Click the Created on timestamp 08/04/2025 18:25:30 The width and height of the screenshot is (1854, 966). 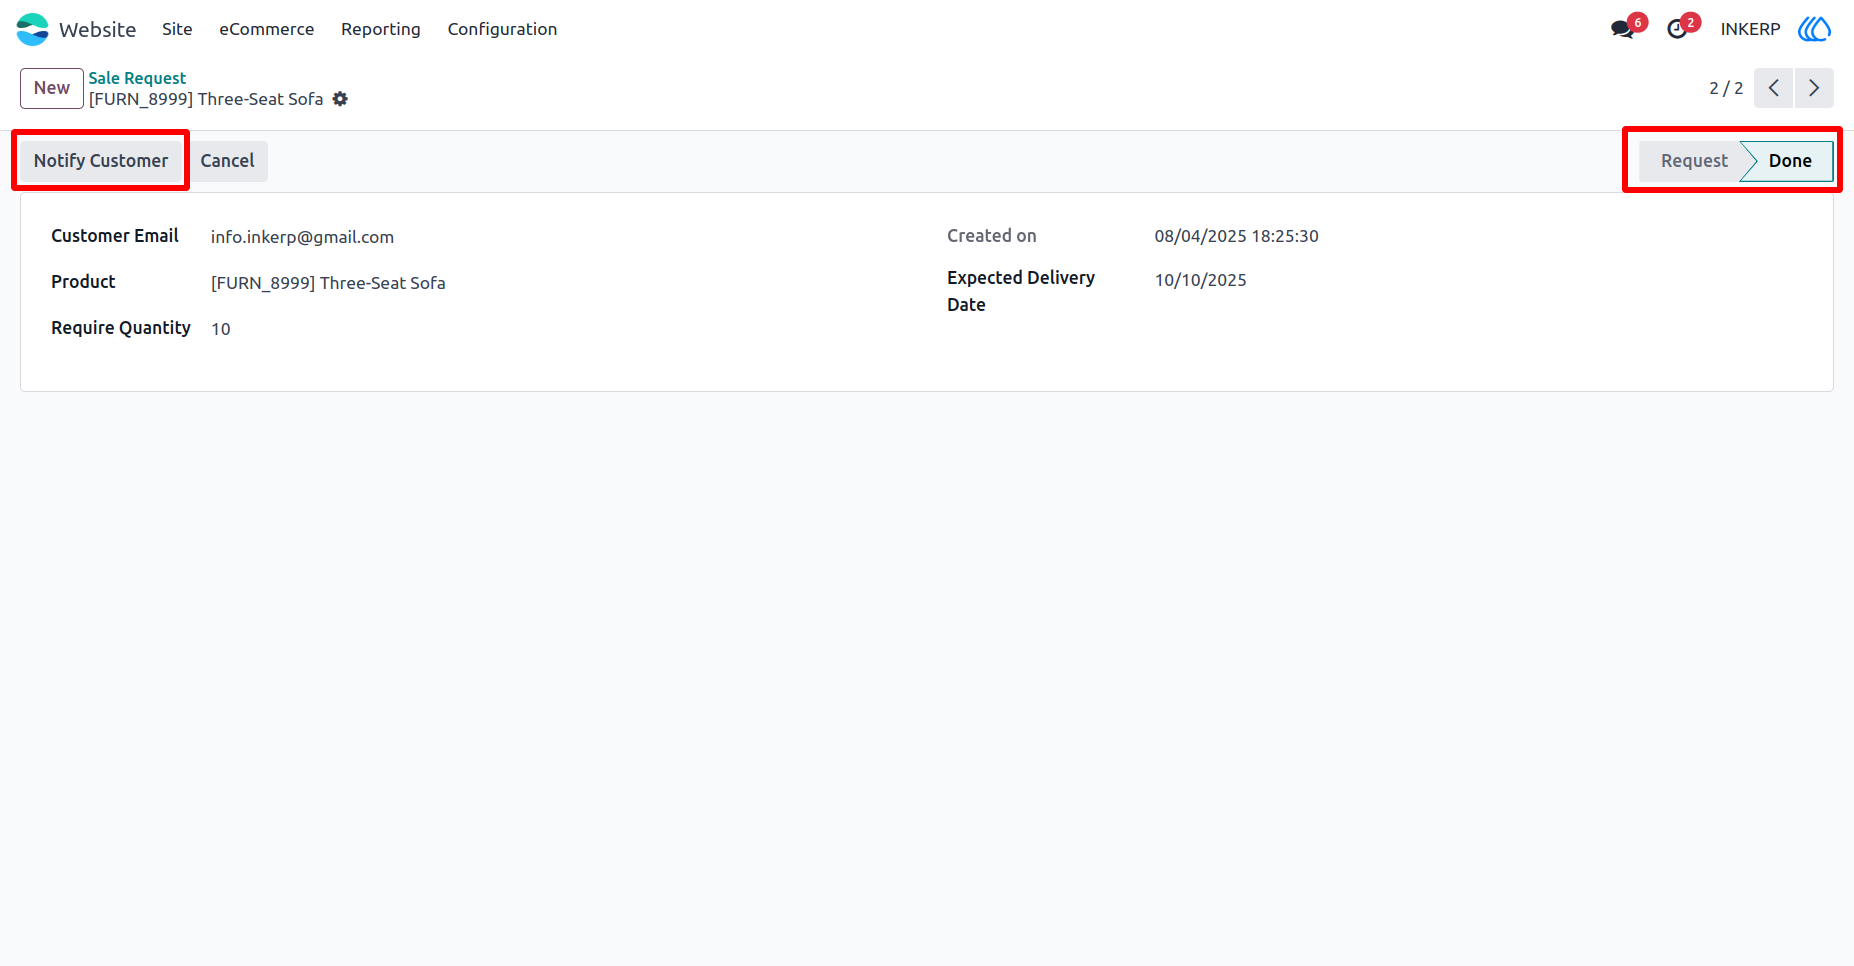click(x=1236, y=236)
